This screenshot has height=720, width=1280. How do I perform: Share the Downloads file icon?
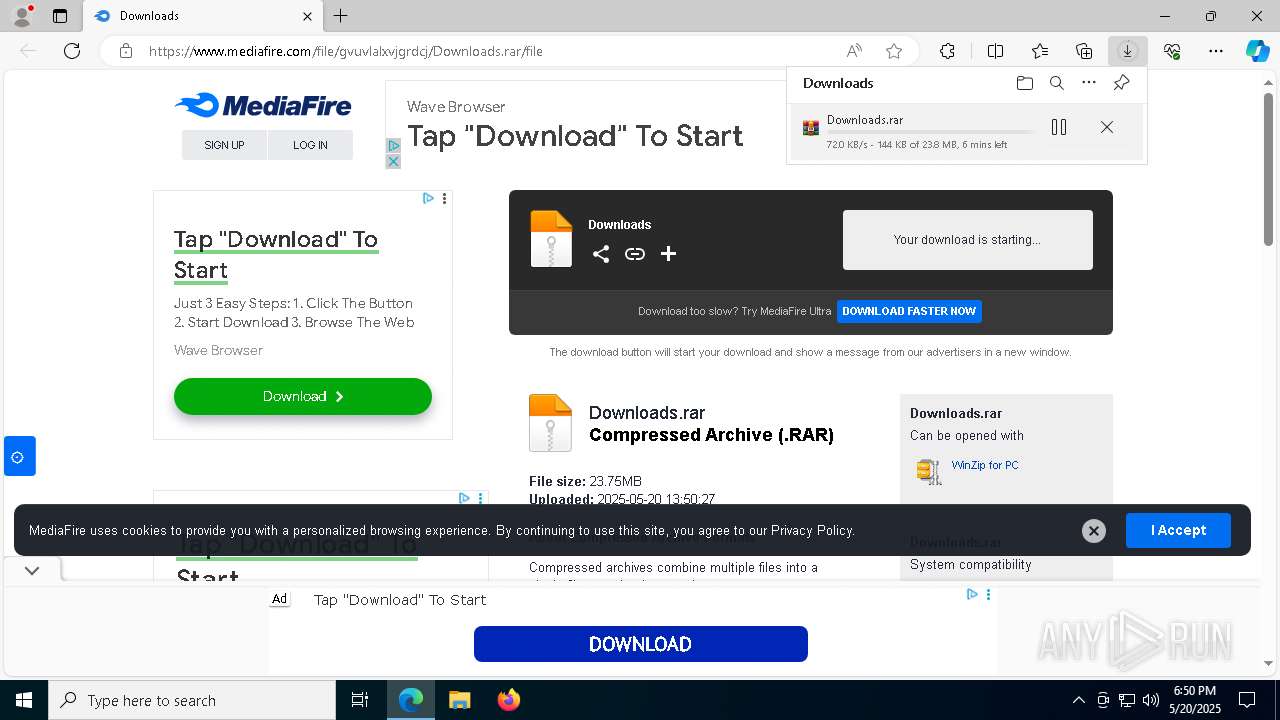click(x=601, y=254)
